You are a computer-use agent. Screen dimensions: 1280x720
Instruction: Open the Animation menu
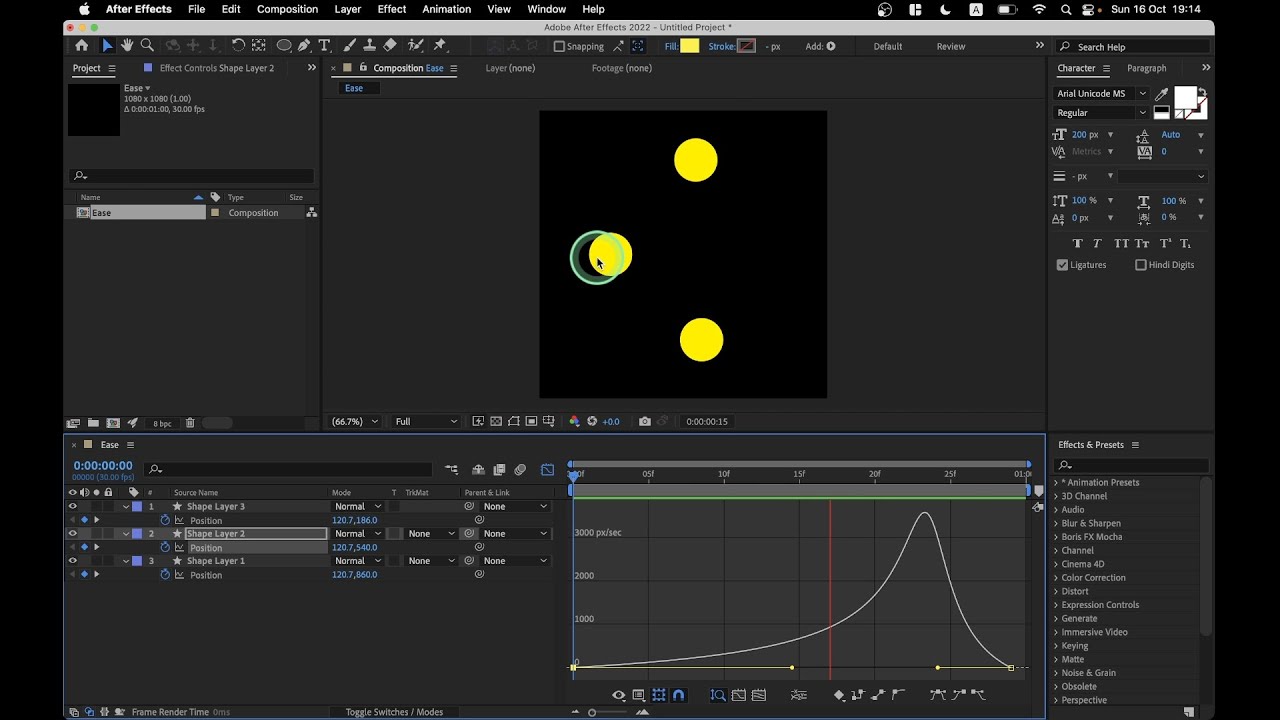coord(446,9)
